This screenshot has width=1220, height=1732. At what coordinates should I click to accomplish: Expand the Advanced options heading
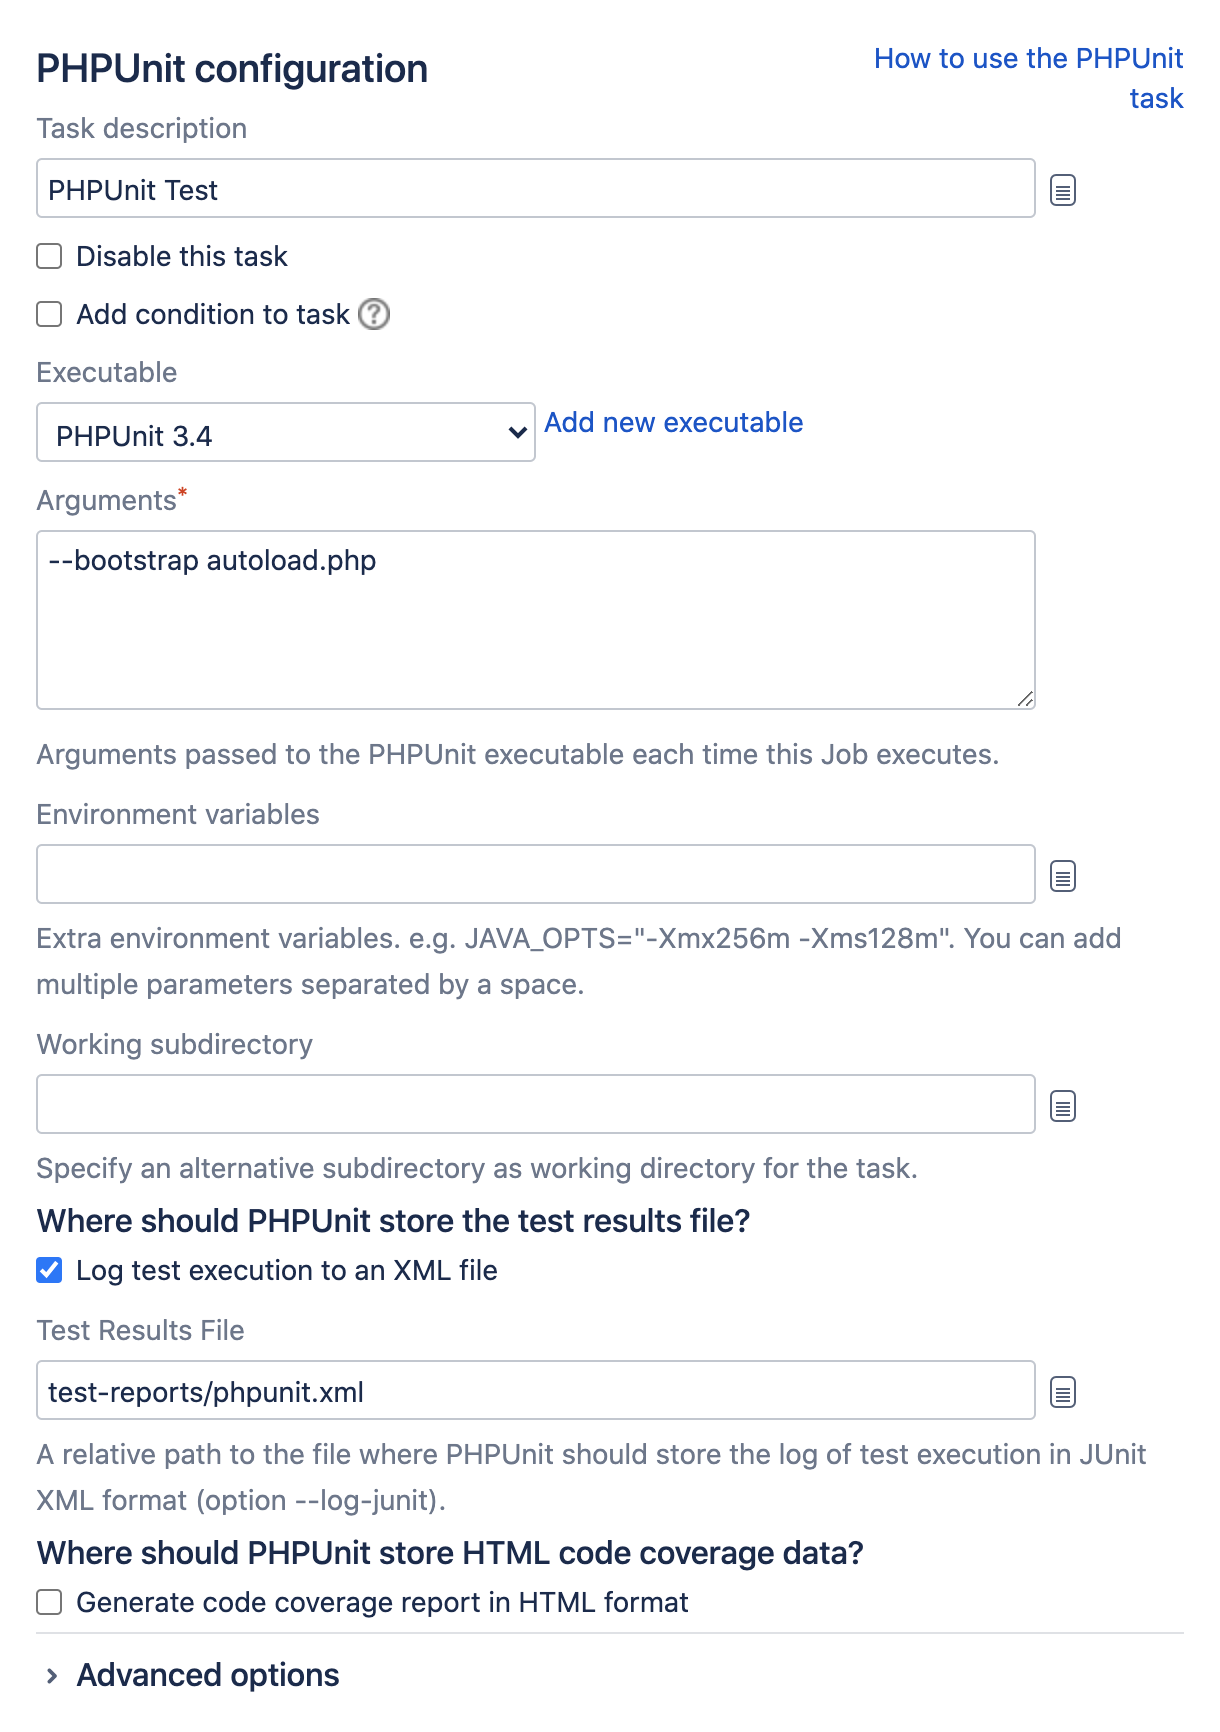click(208, 1676)
